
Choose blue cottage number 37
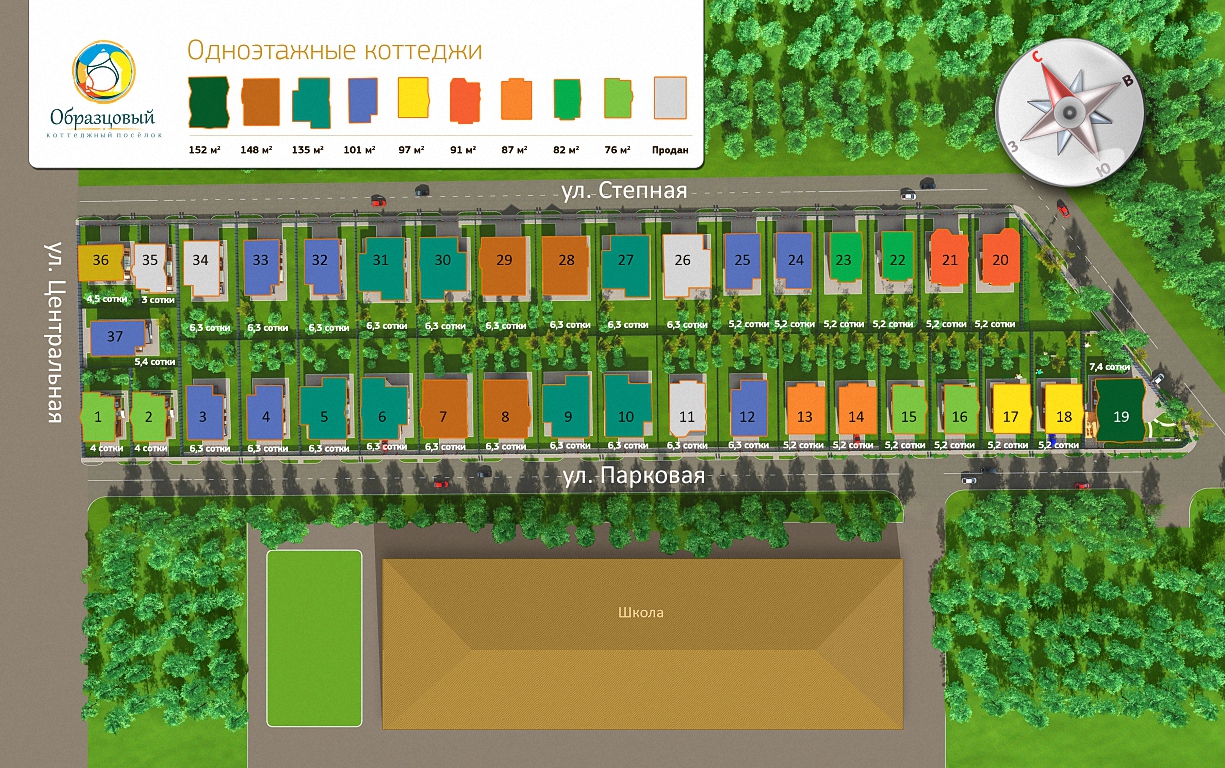pos(116,337)
